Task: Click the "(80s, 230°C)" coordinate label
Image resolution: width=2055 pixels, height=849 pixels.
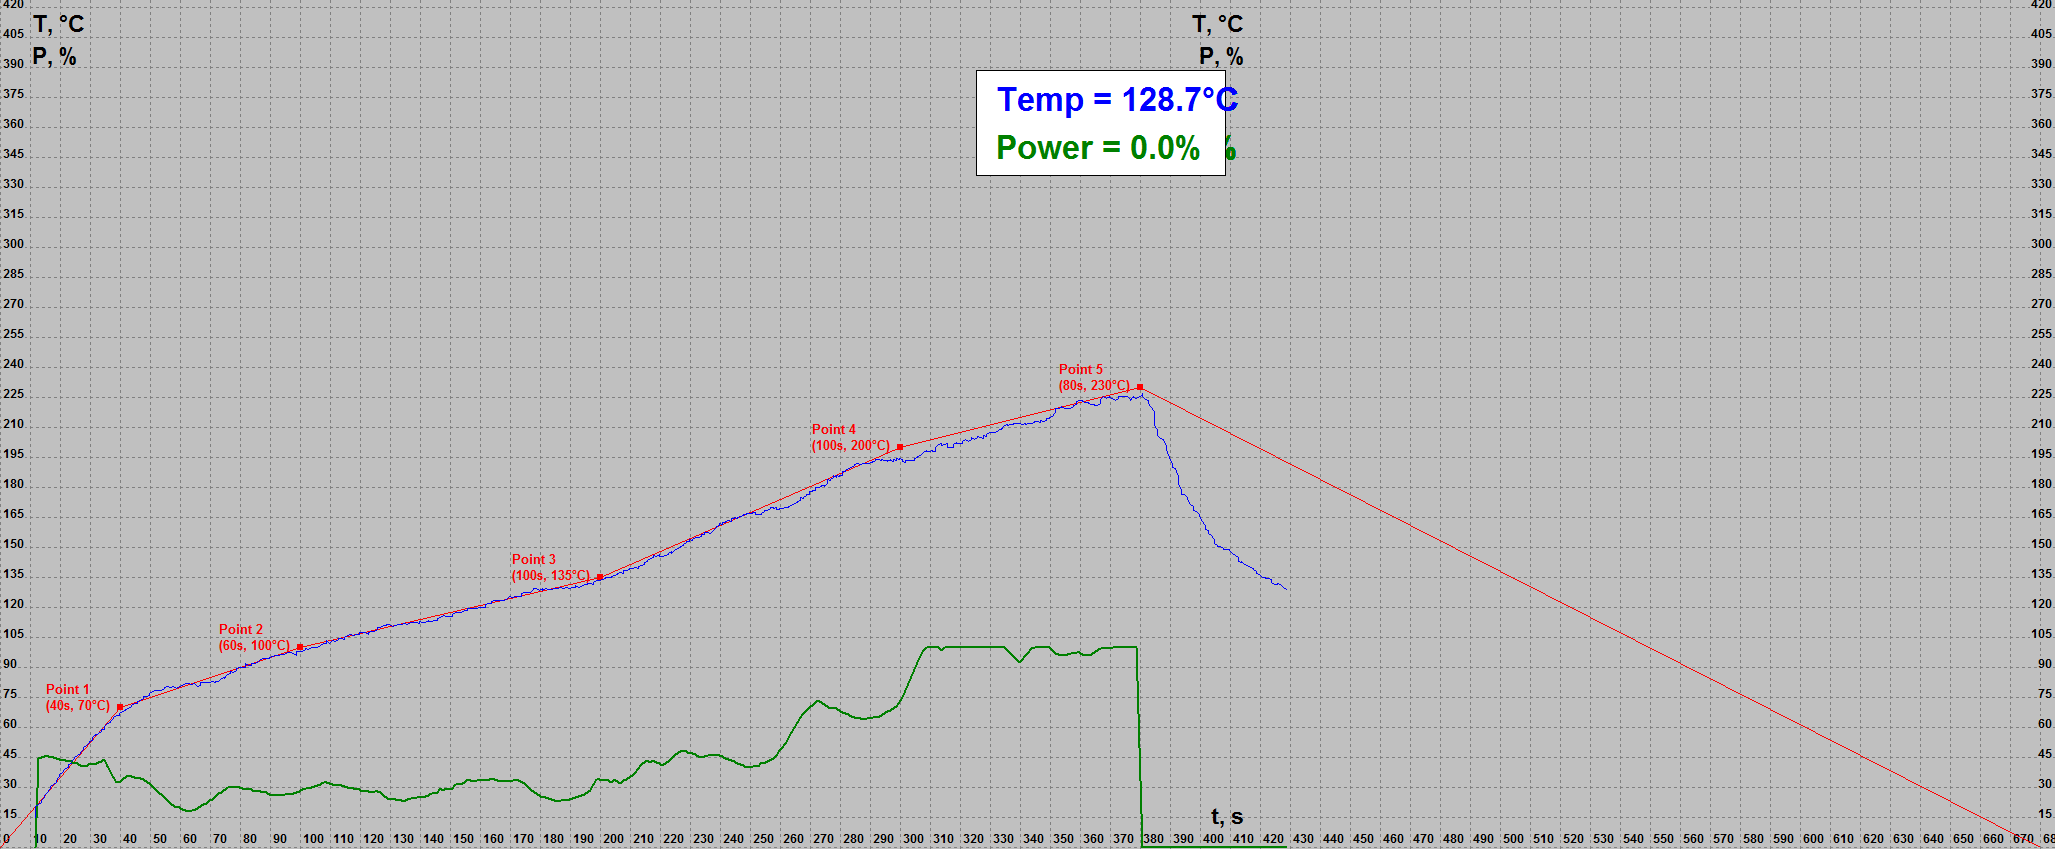Action: [x=1094, y=385]
